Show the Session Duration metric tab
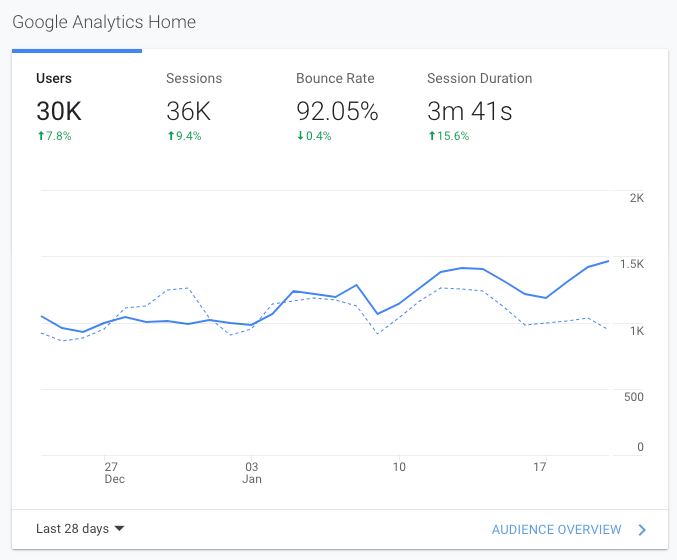677x560 pixels. [479, 78]
